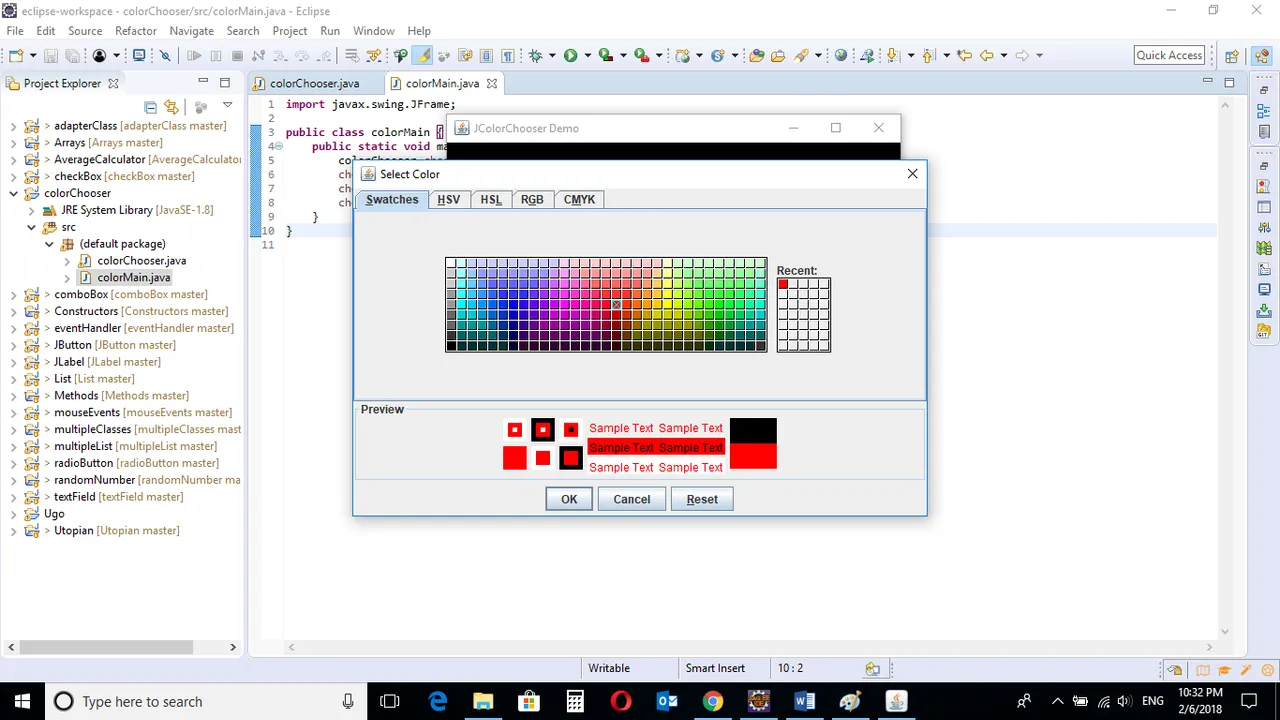Viewport: 1280px width, 720px height.
Task: Click Reset in Select Color dialog
Action: pos(702,499)
